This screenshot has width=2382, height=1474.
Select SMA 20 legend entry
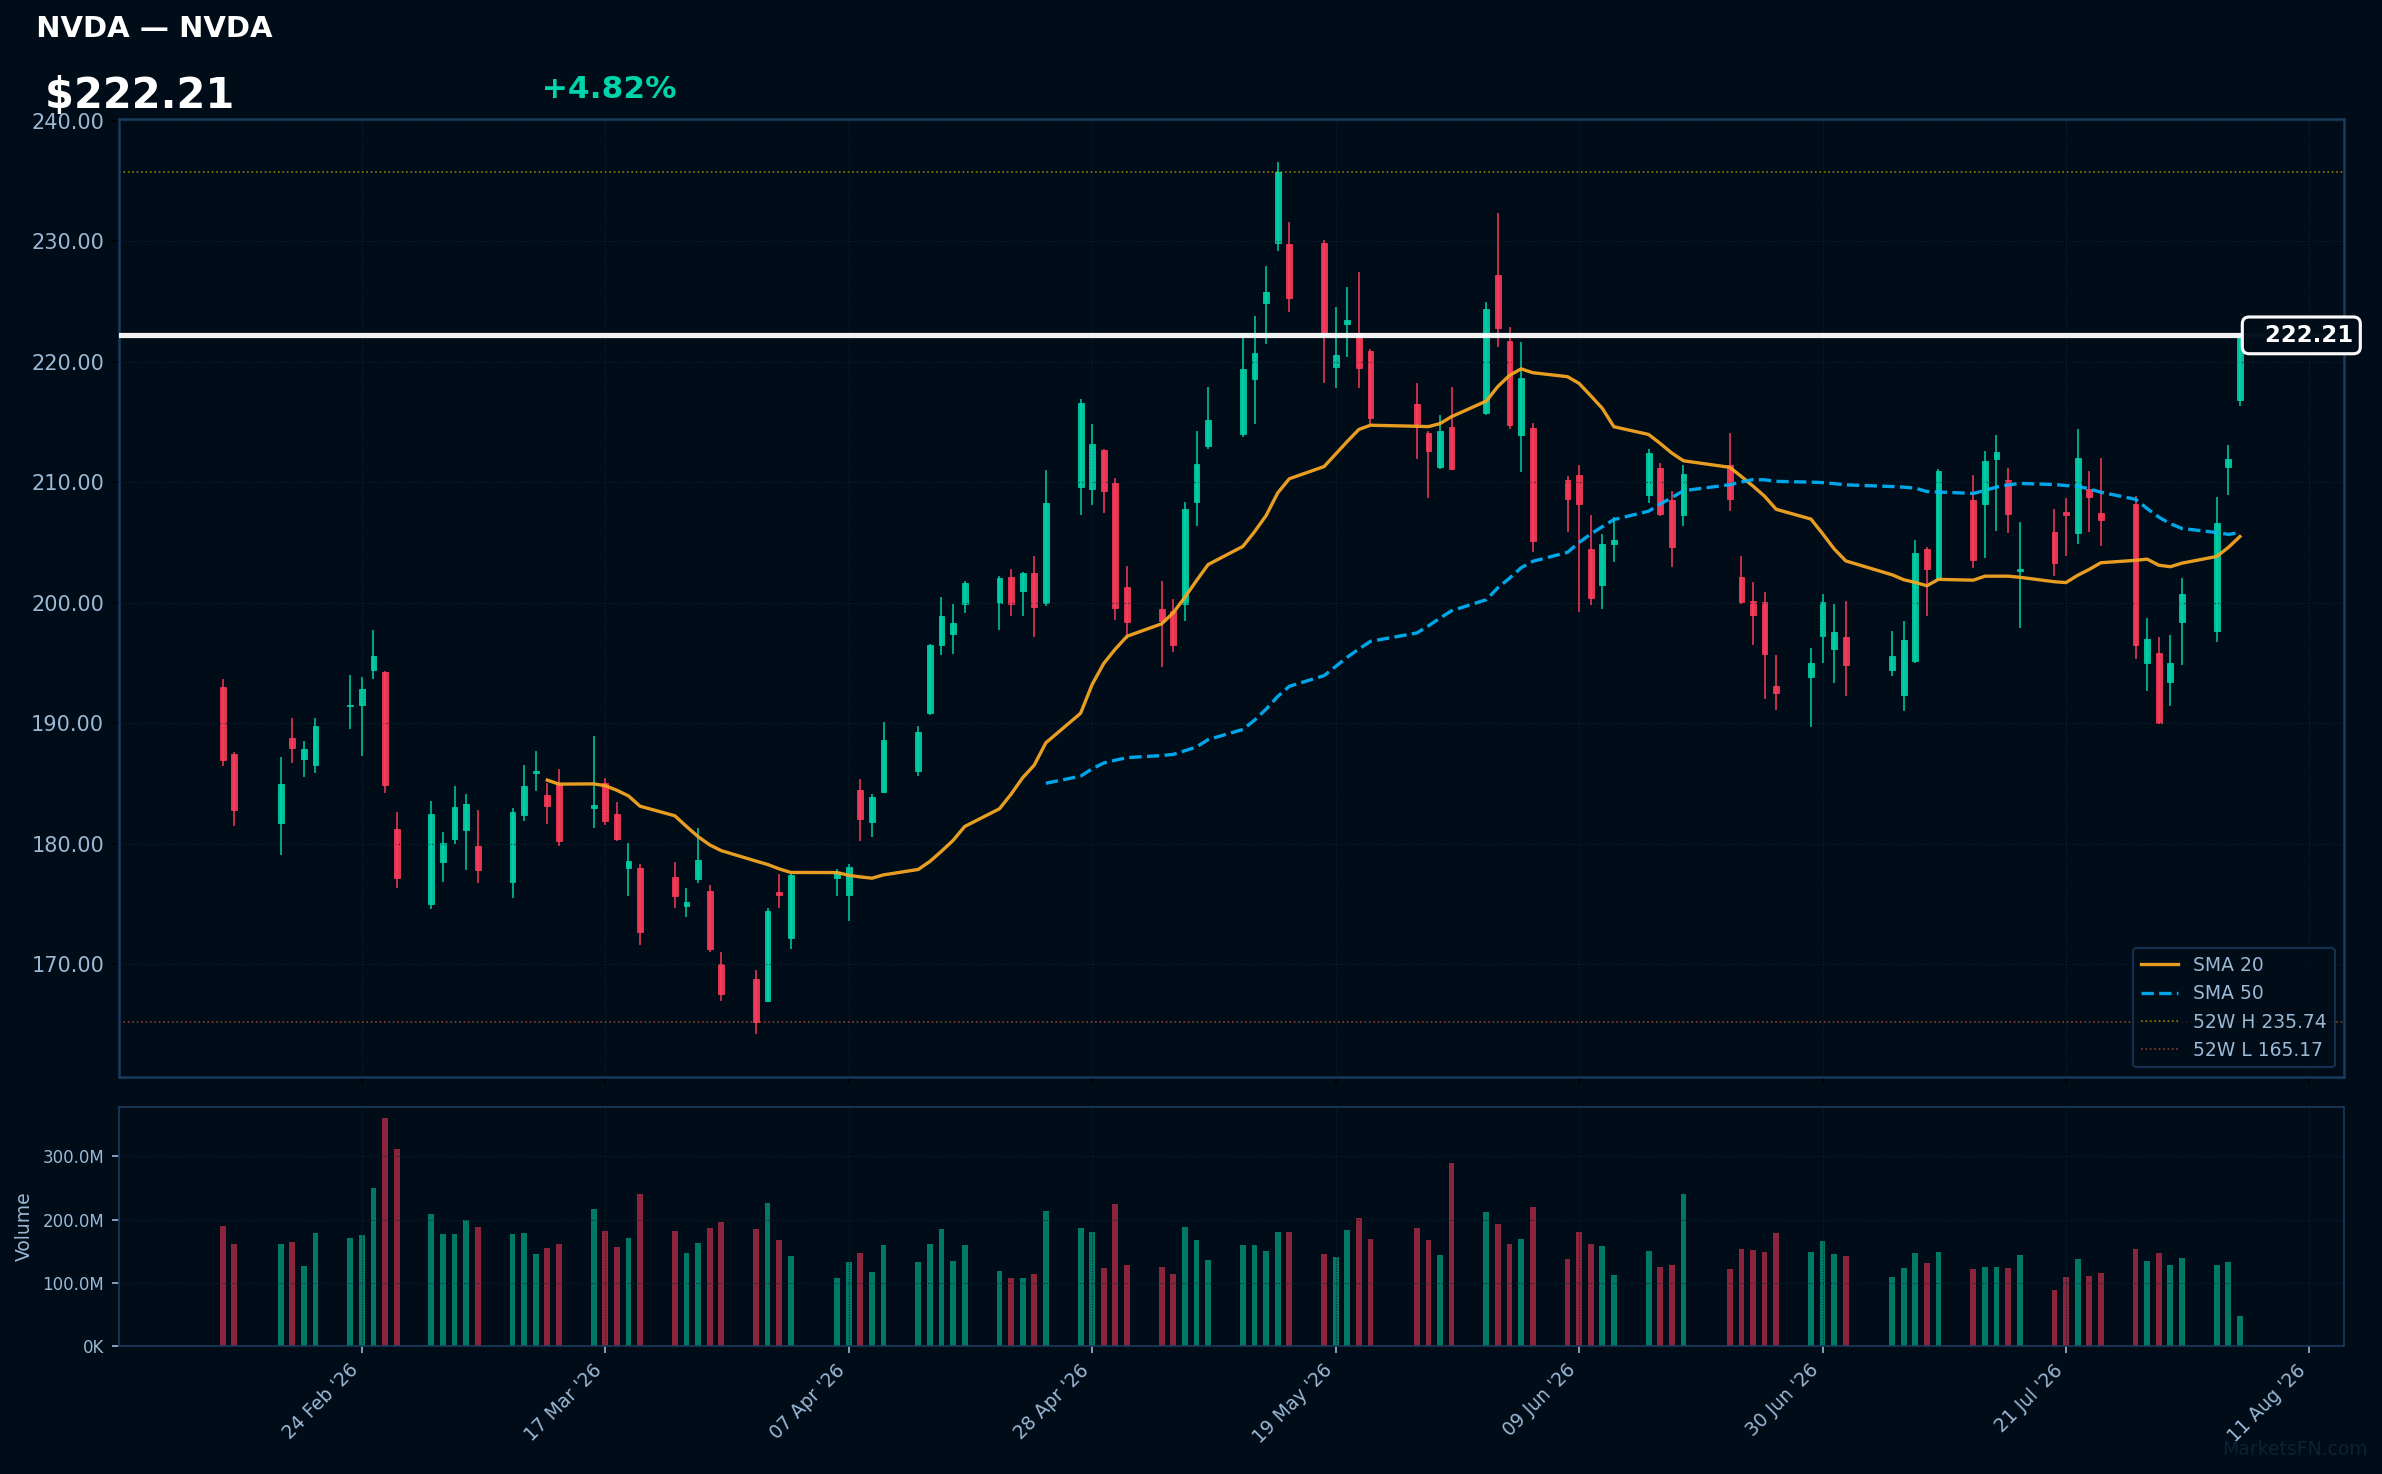pos(2227,964)
